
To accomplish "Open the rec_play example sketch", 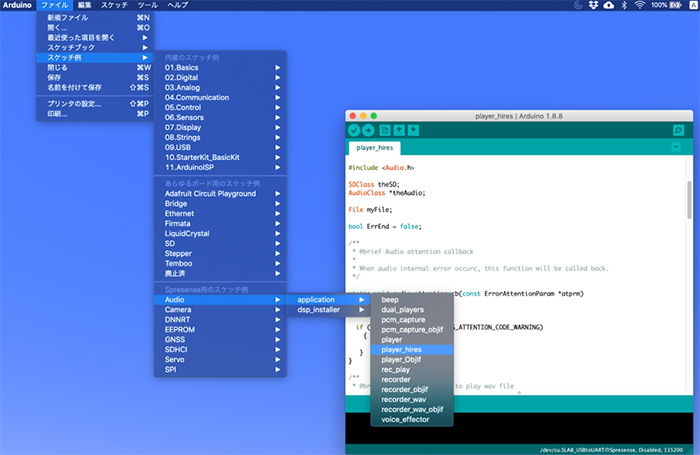I will 412,369.
